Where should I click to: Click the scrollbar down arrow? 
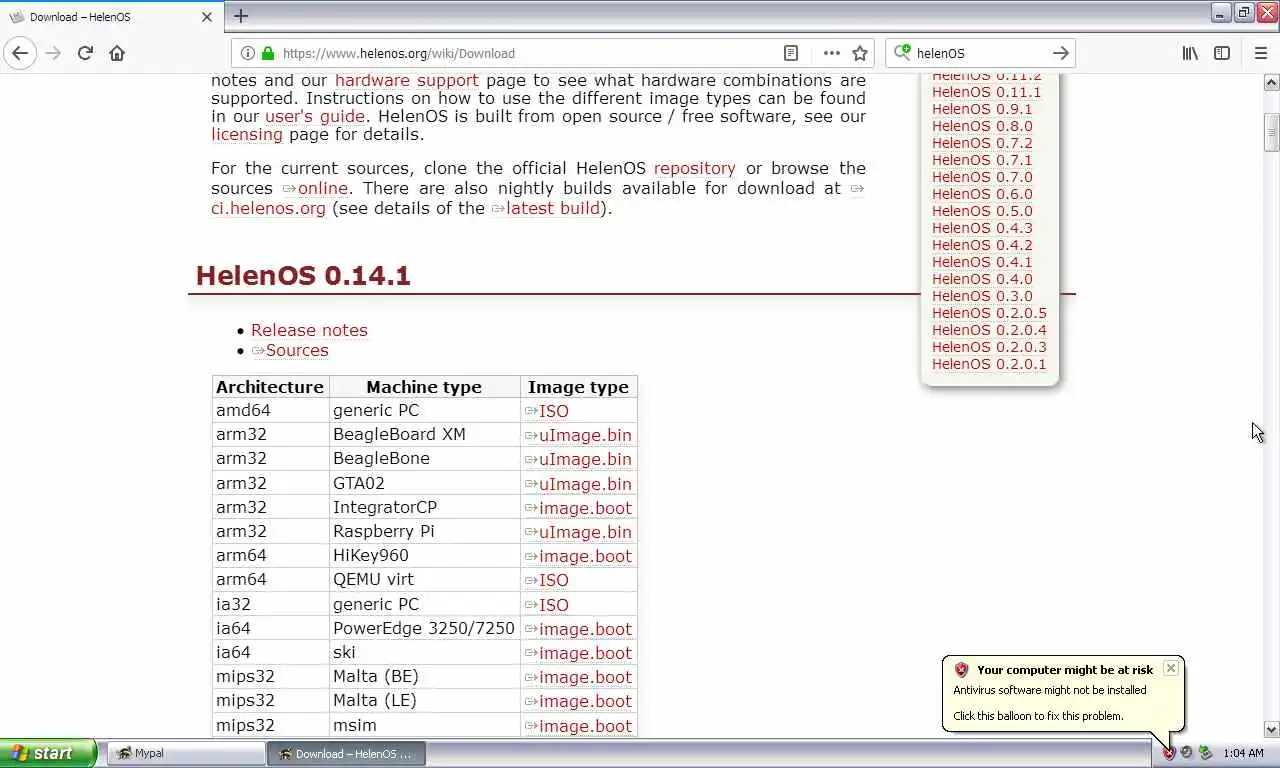click(x=1271, y=730)
